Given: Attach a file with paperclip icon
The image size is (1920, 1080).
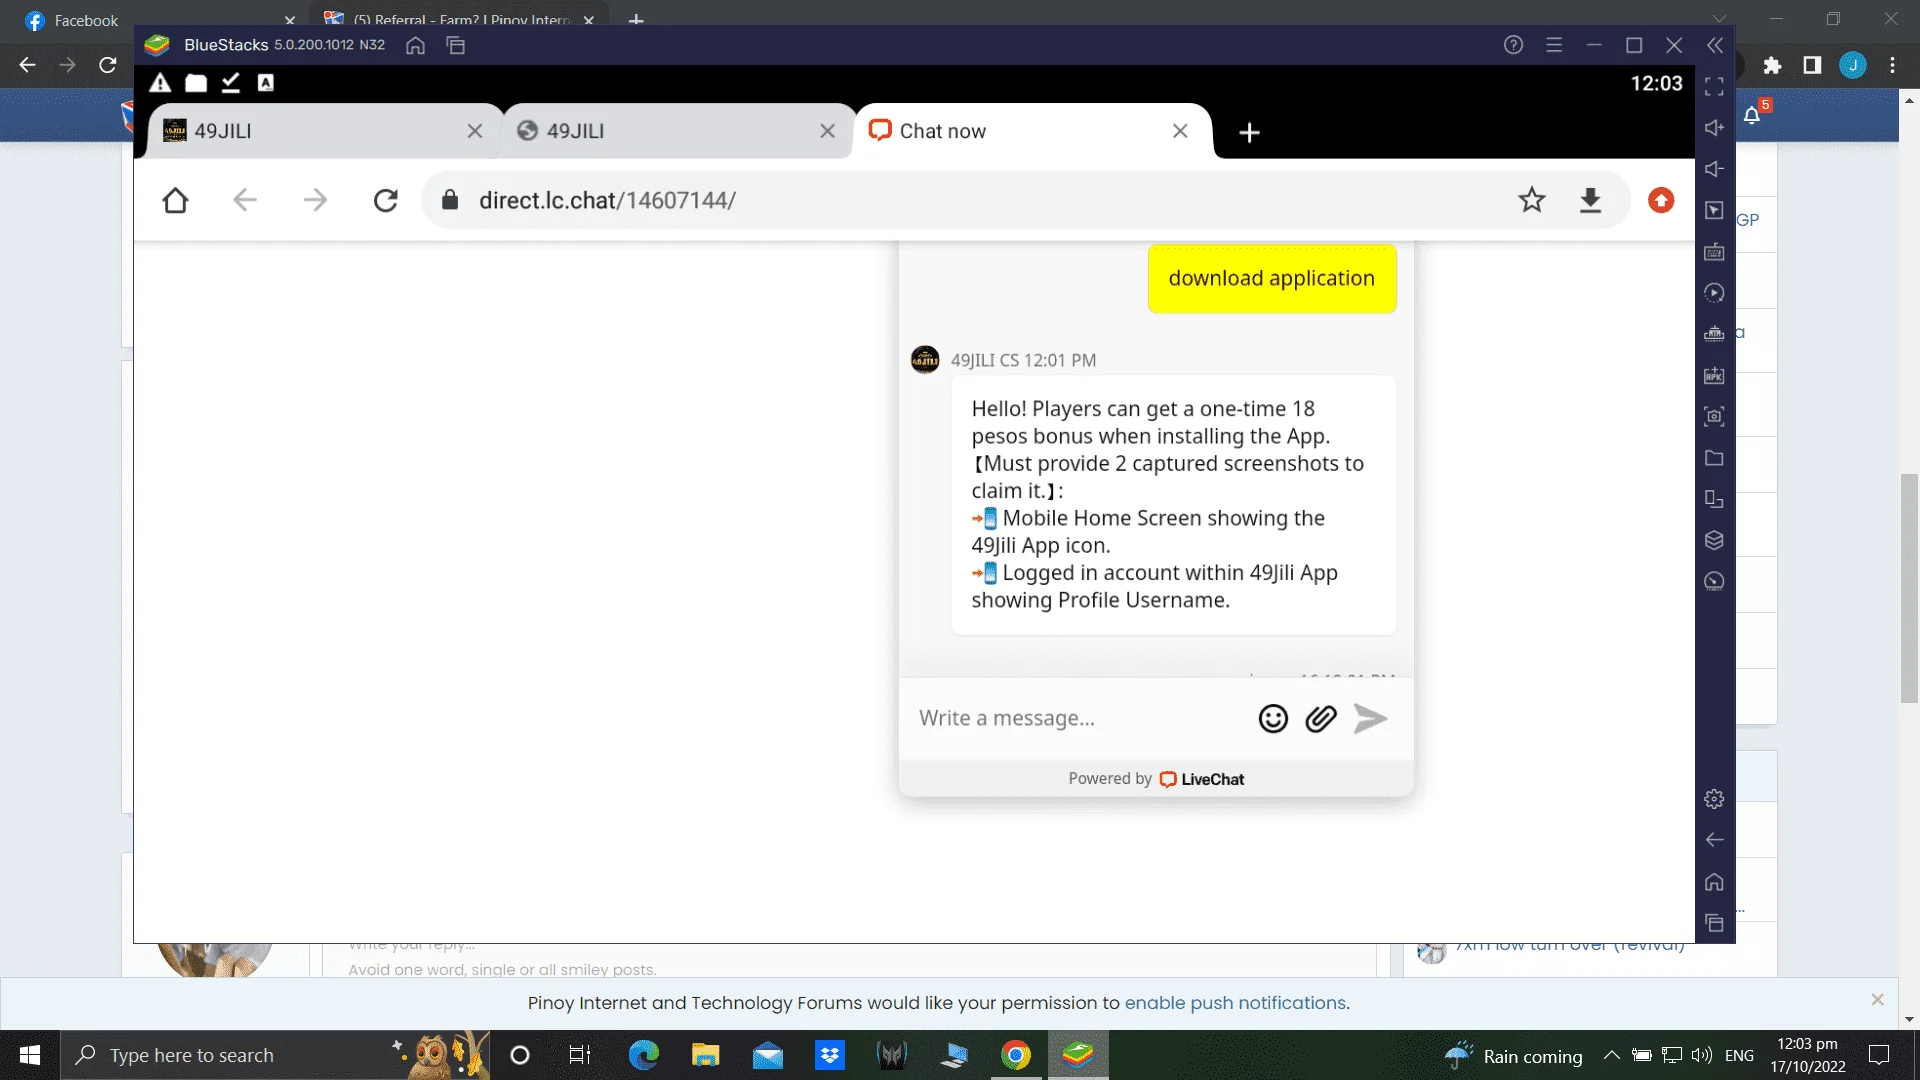Looking at the screenshot, I should (x=1321, y=718).
